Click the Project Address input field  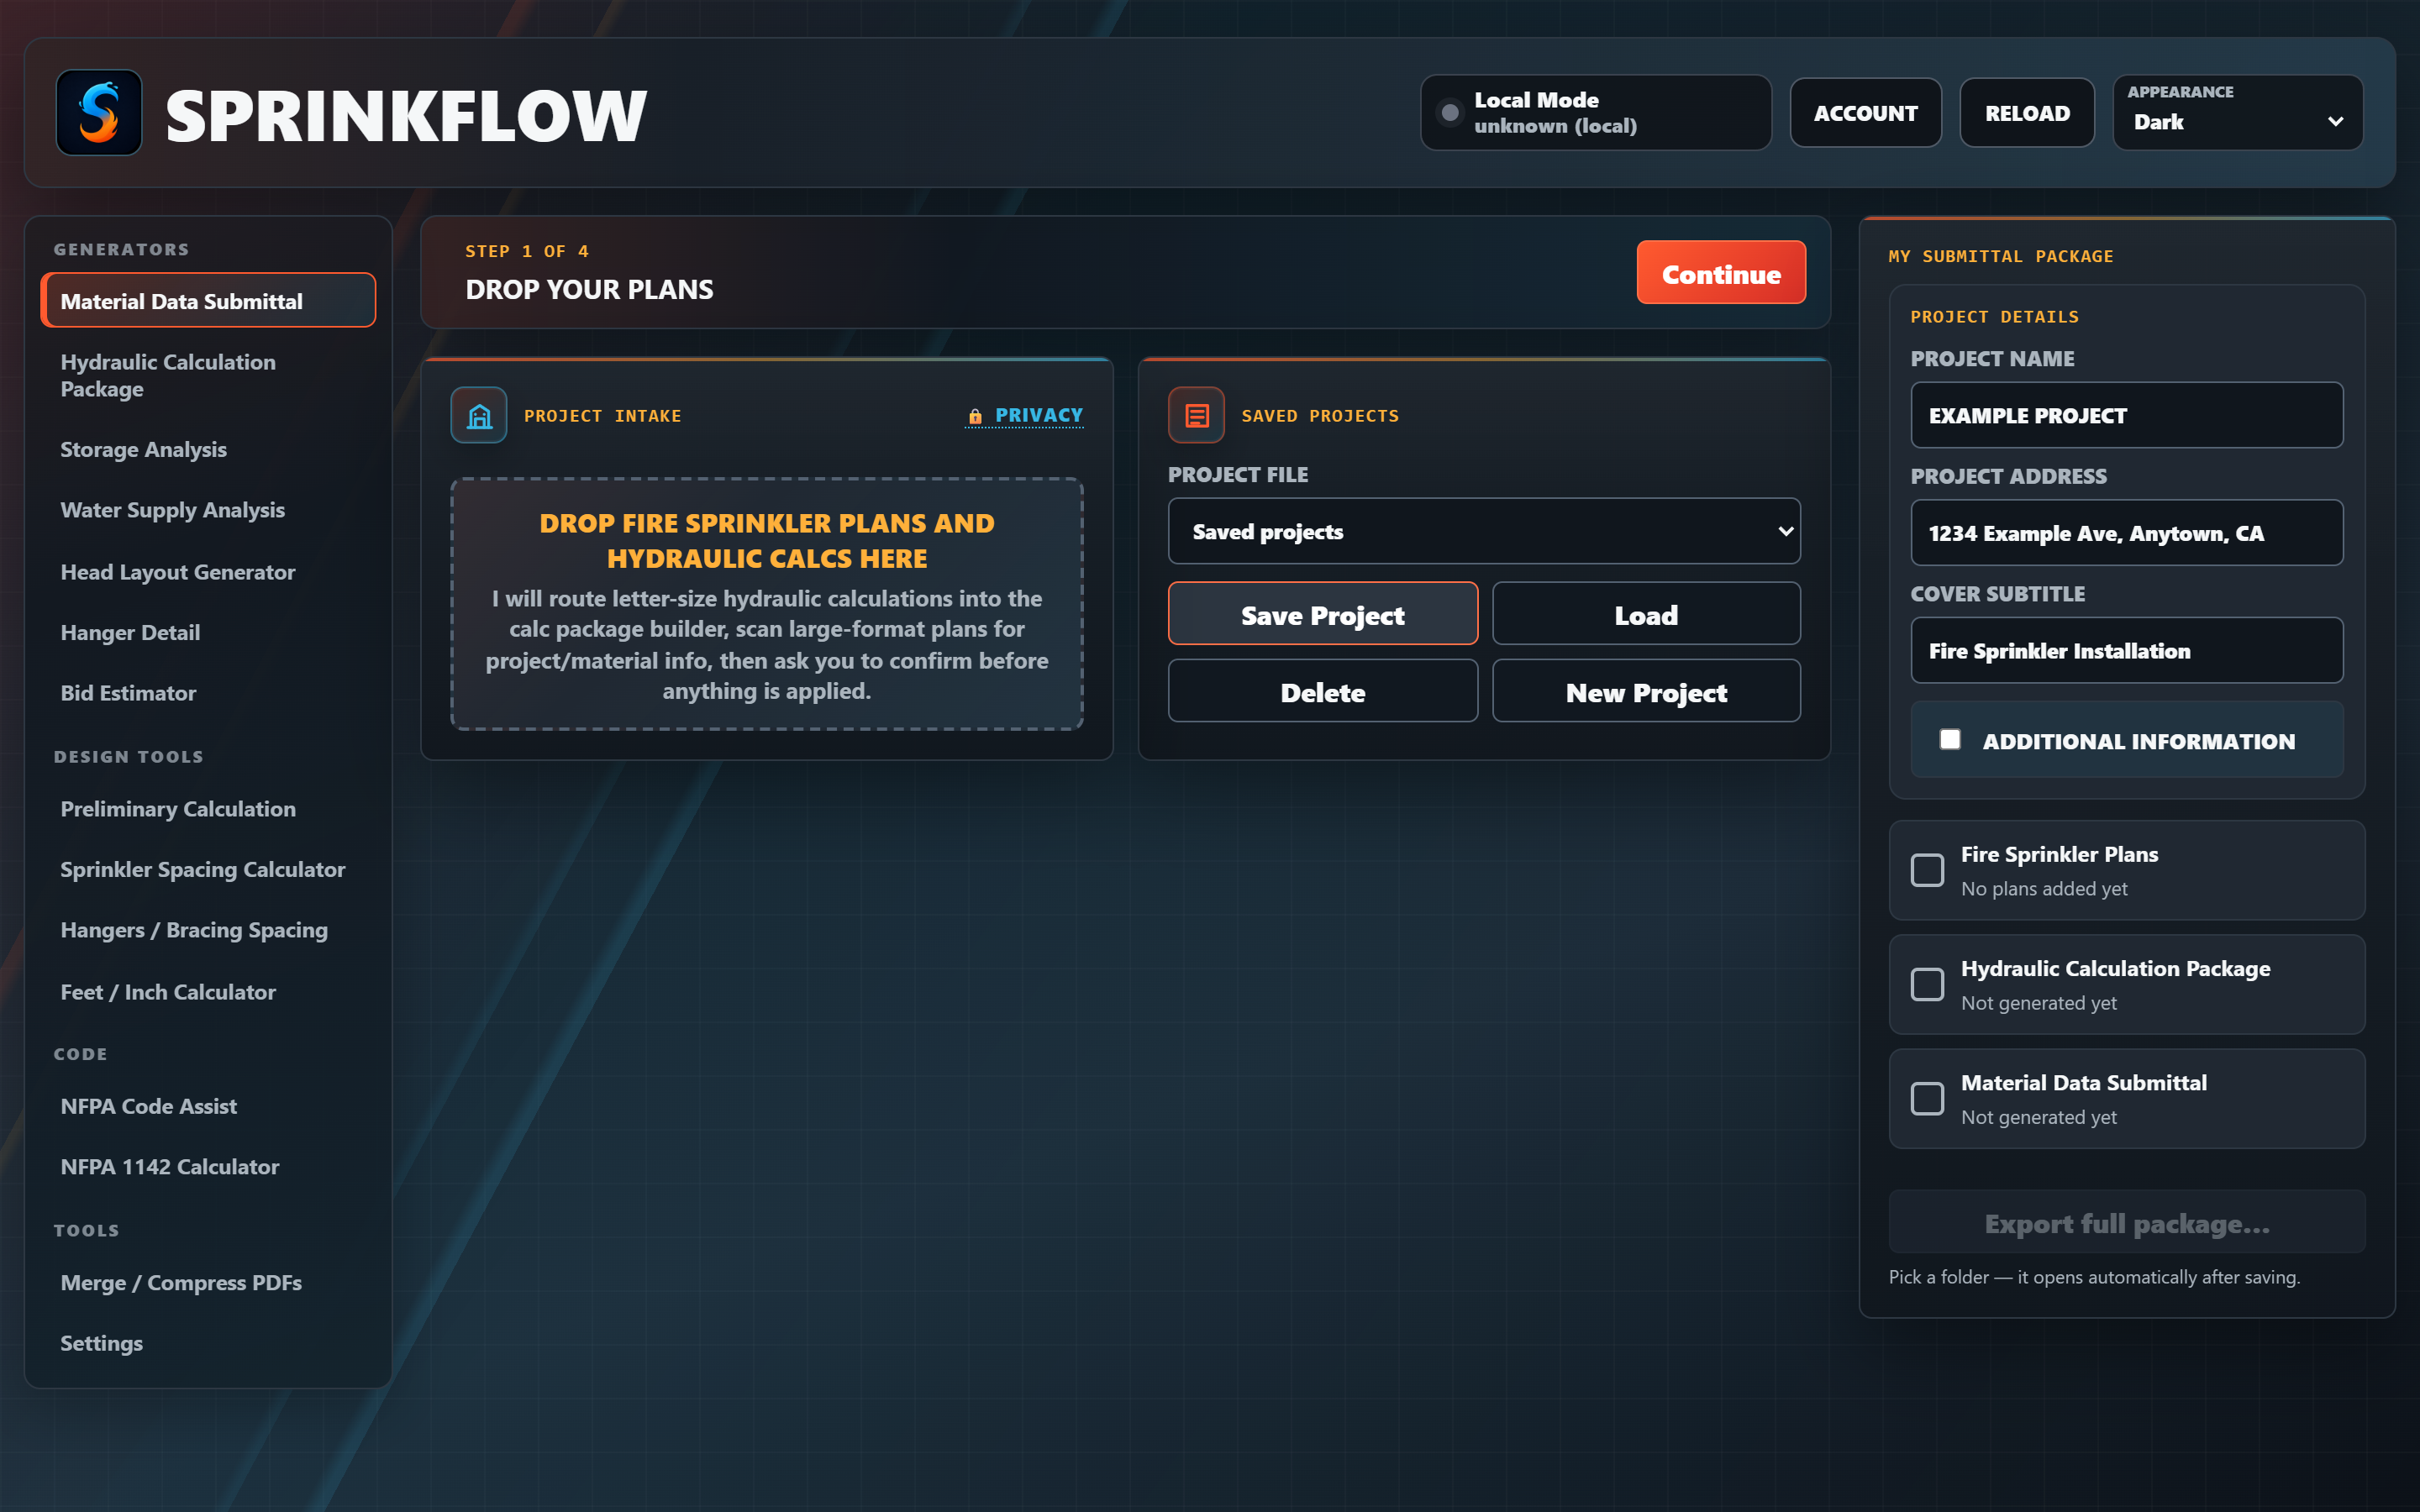pyautogui.click(x=2127, y=533)
